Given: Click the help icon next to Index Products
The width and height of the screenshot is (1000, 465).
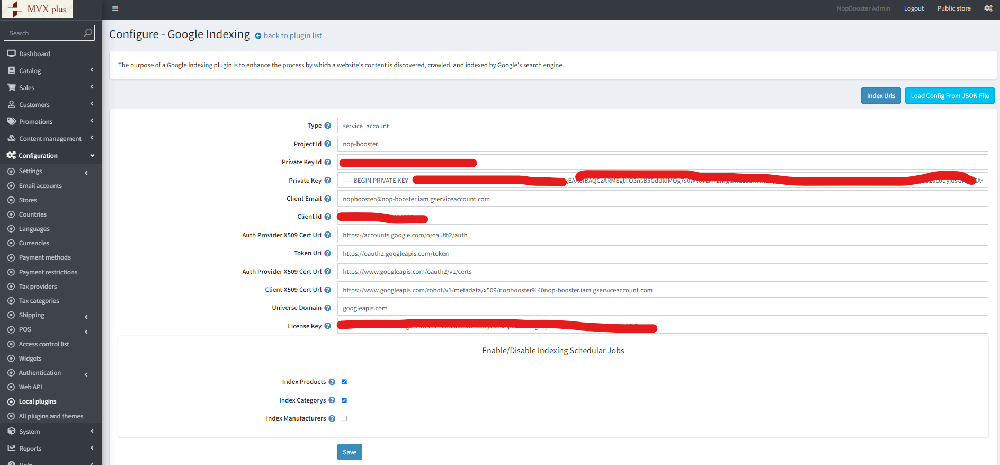Looking at the screenshot, I should click(x=332, y=382).
